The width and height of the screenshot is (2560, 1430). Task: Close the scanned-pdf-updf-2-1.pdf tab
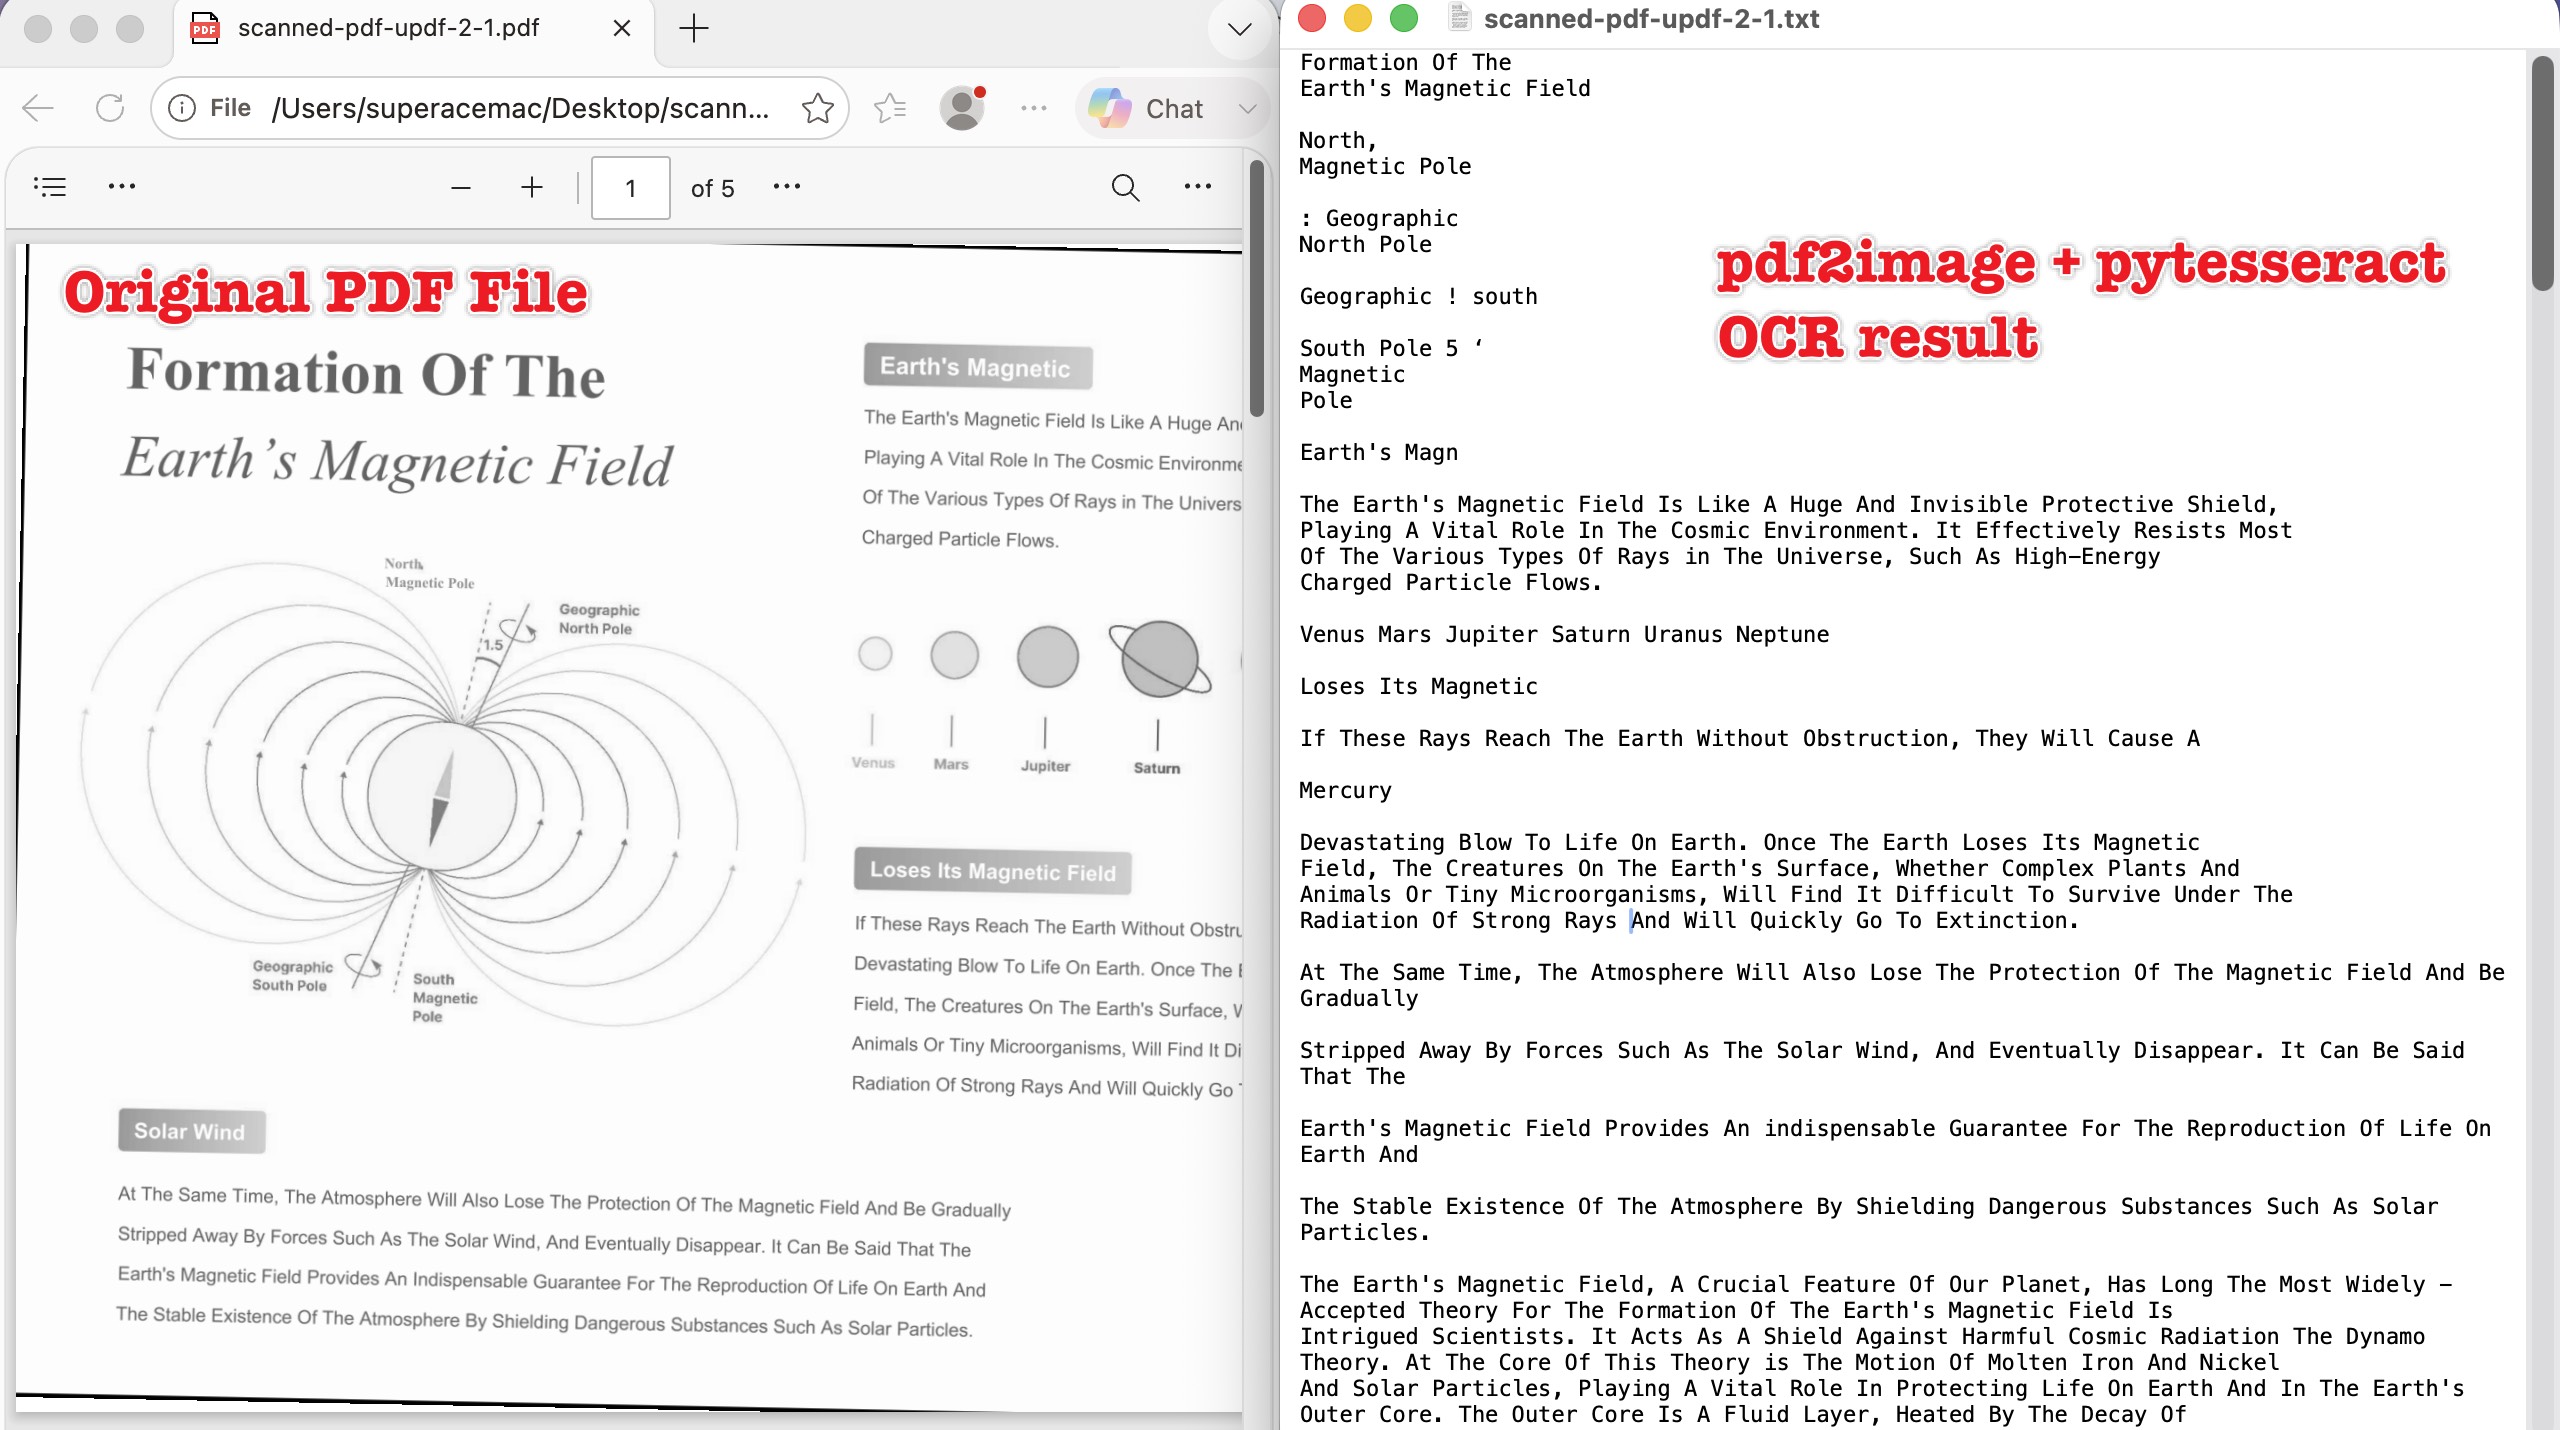[622, 28]
